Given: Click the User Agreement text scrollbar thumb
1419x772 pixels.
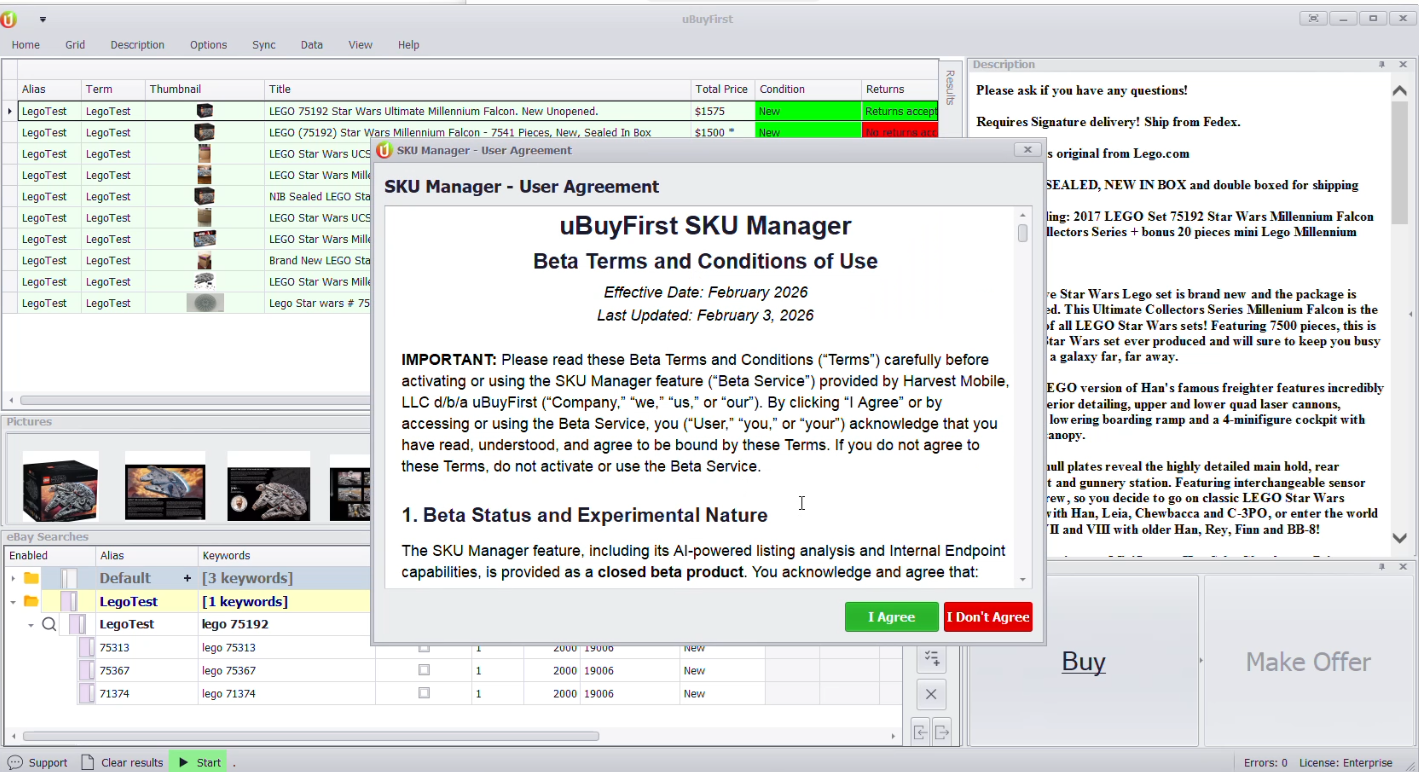Looking at the screenshot, I should [x=1023, y=233].
